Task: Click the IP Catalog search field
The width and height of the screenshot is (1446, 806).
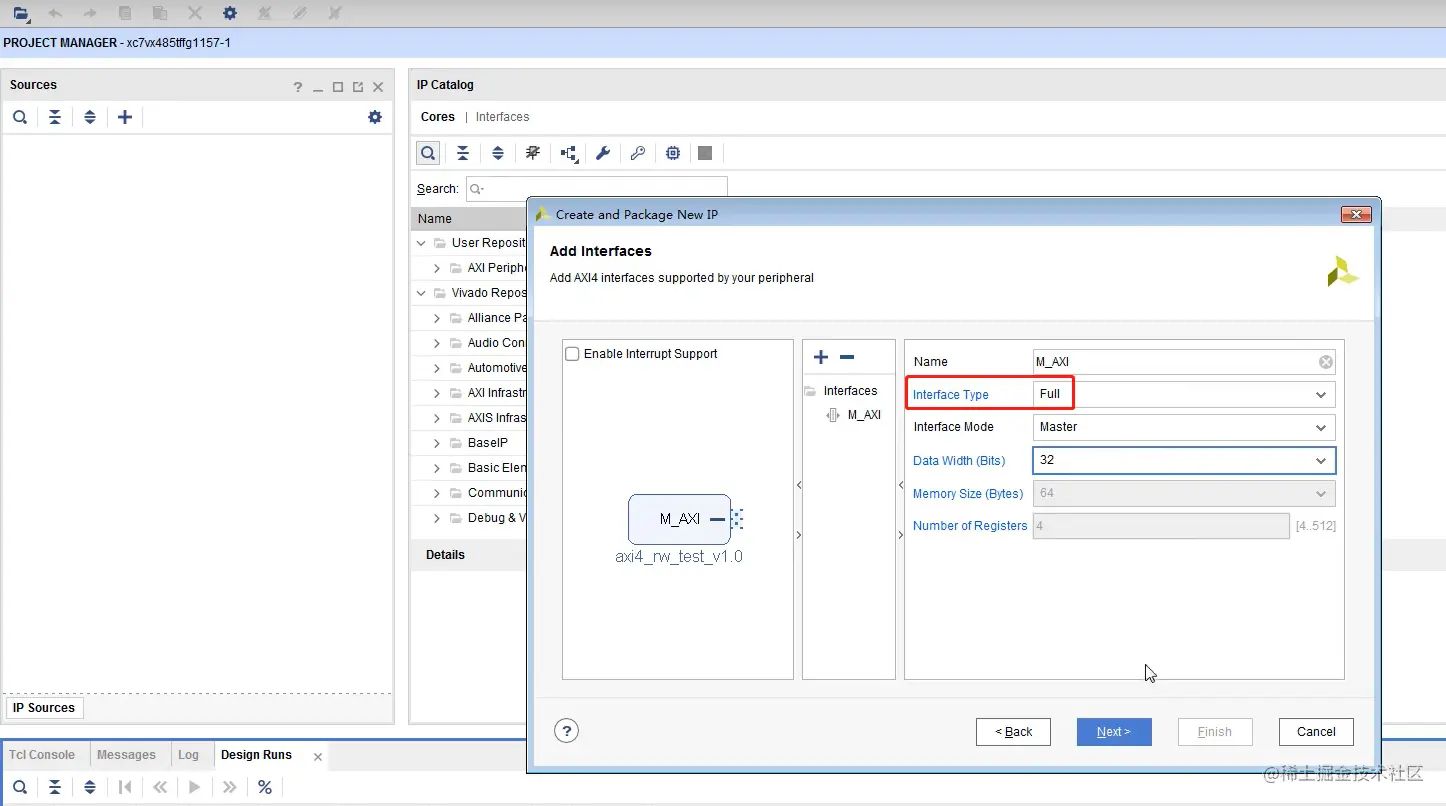Action: pyautogui.click(x=597, y=188)
